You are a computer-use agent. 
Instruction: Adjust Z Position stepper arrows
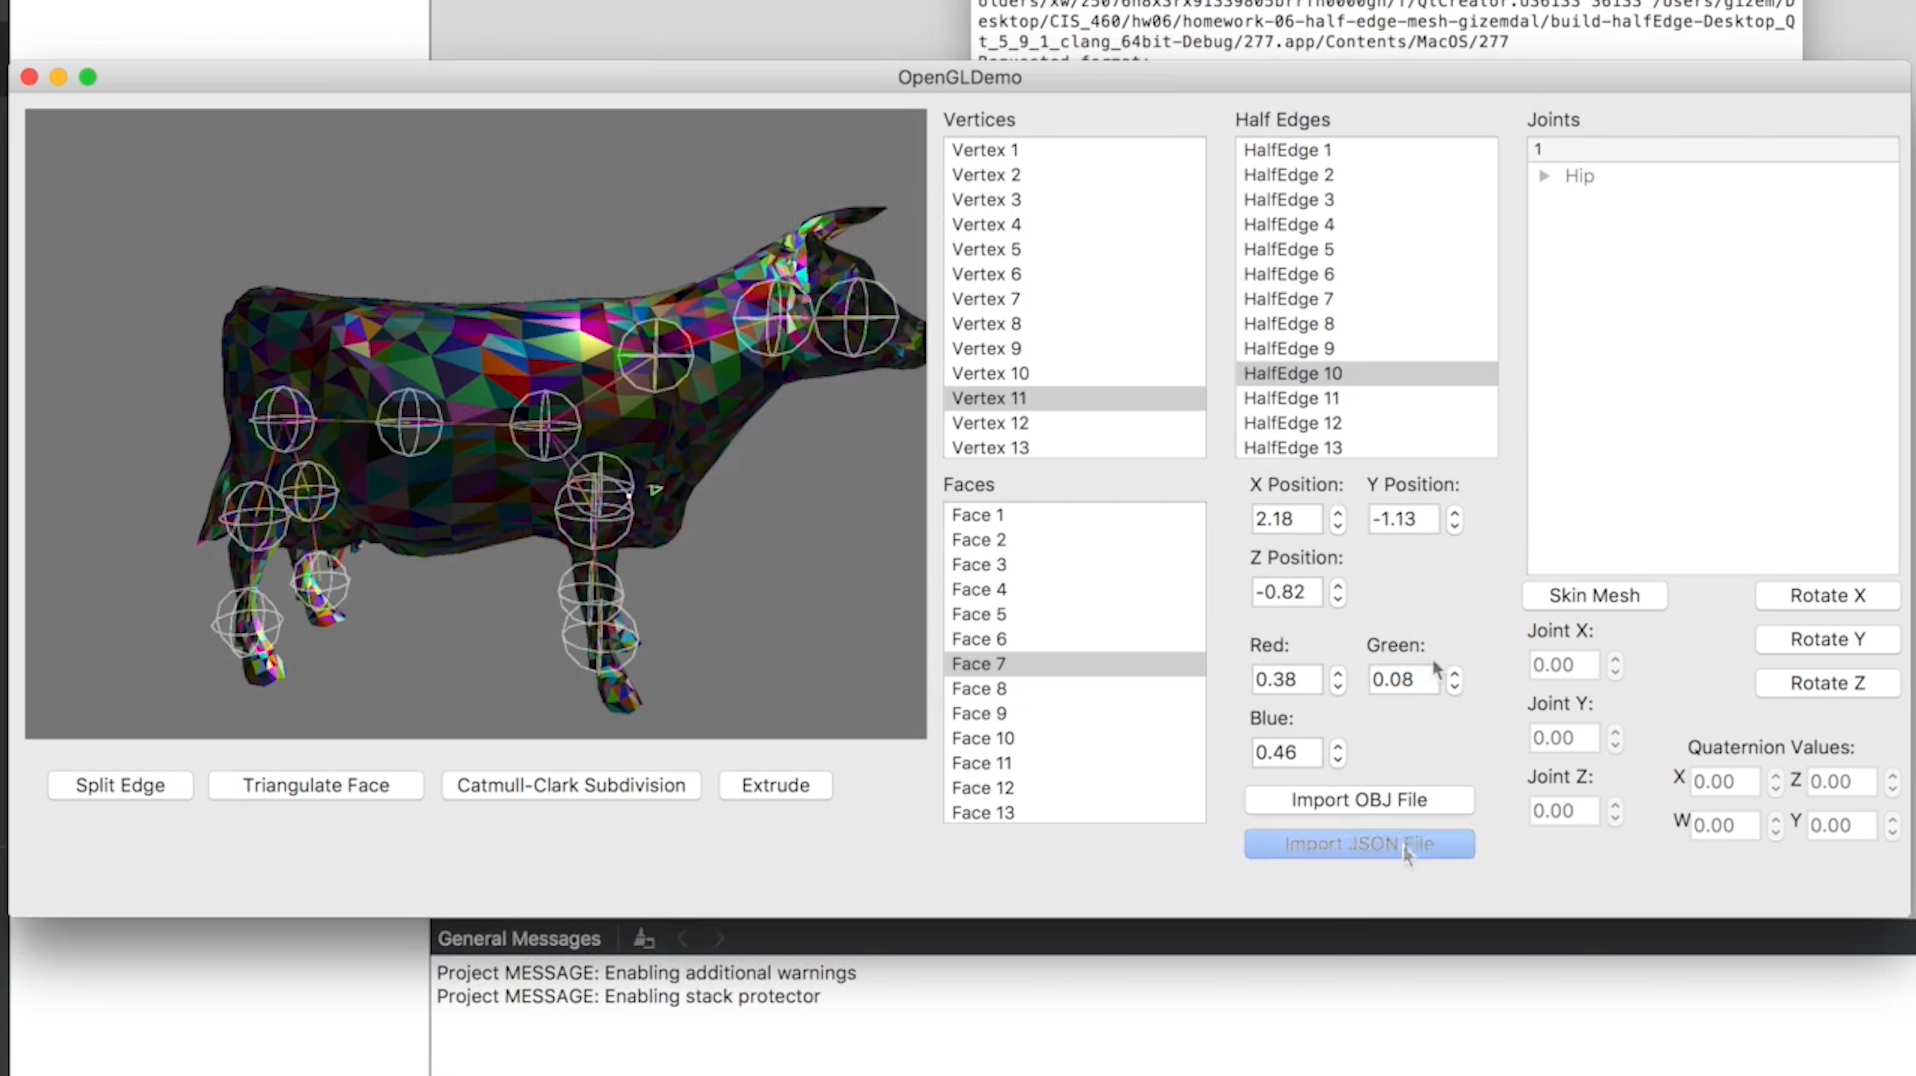1337,592
